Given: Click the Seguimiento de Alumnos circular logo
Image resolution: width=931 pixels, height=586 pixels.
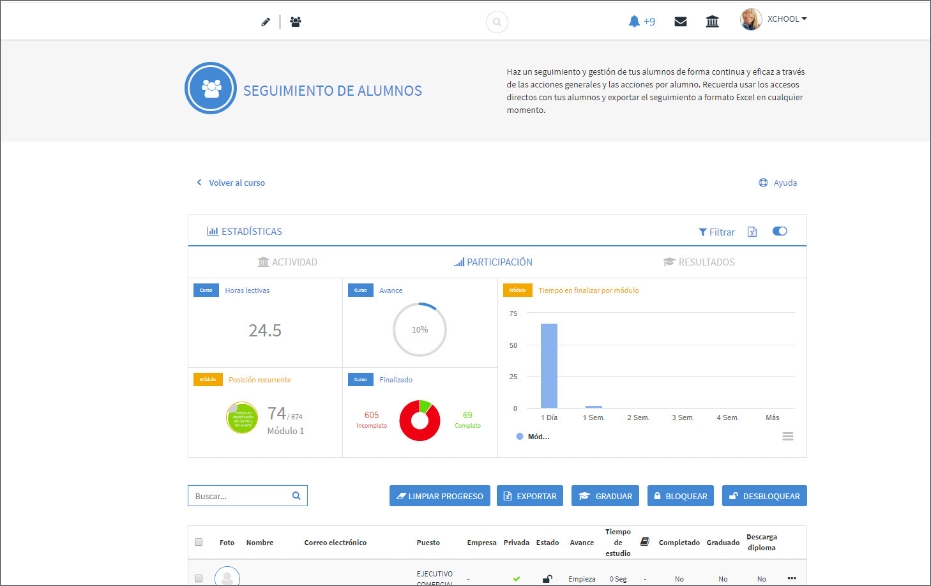Looking at the screenshot, I should (x=211, y=88).
